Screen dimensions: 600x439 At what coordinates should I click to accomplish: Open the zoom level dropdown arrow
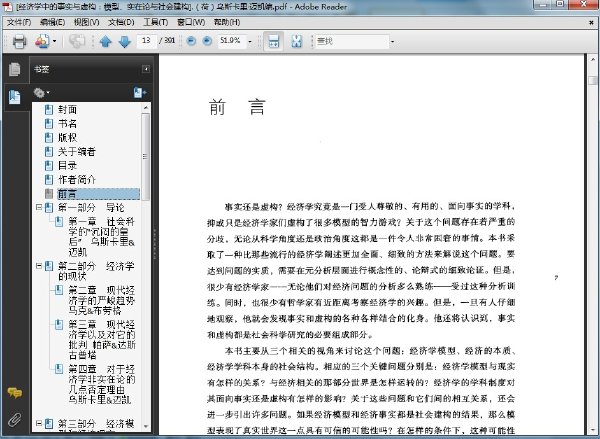click(x=250, y=41)
